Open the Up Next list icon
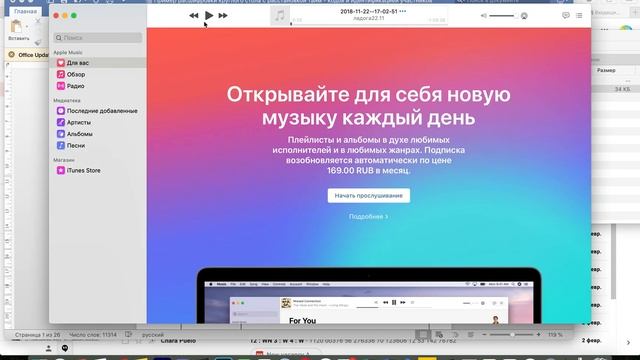This screenshot has height=360, width=640. (x=579, y=16)
